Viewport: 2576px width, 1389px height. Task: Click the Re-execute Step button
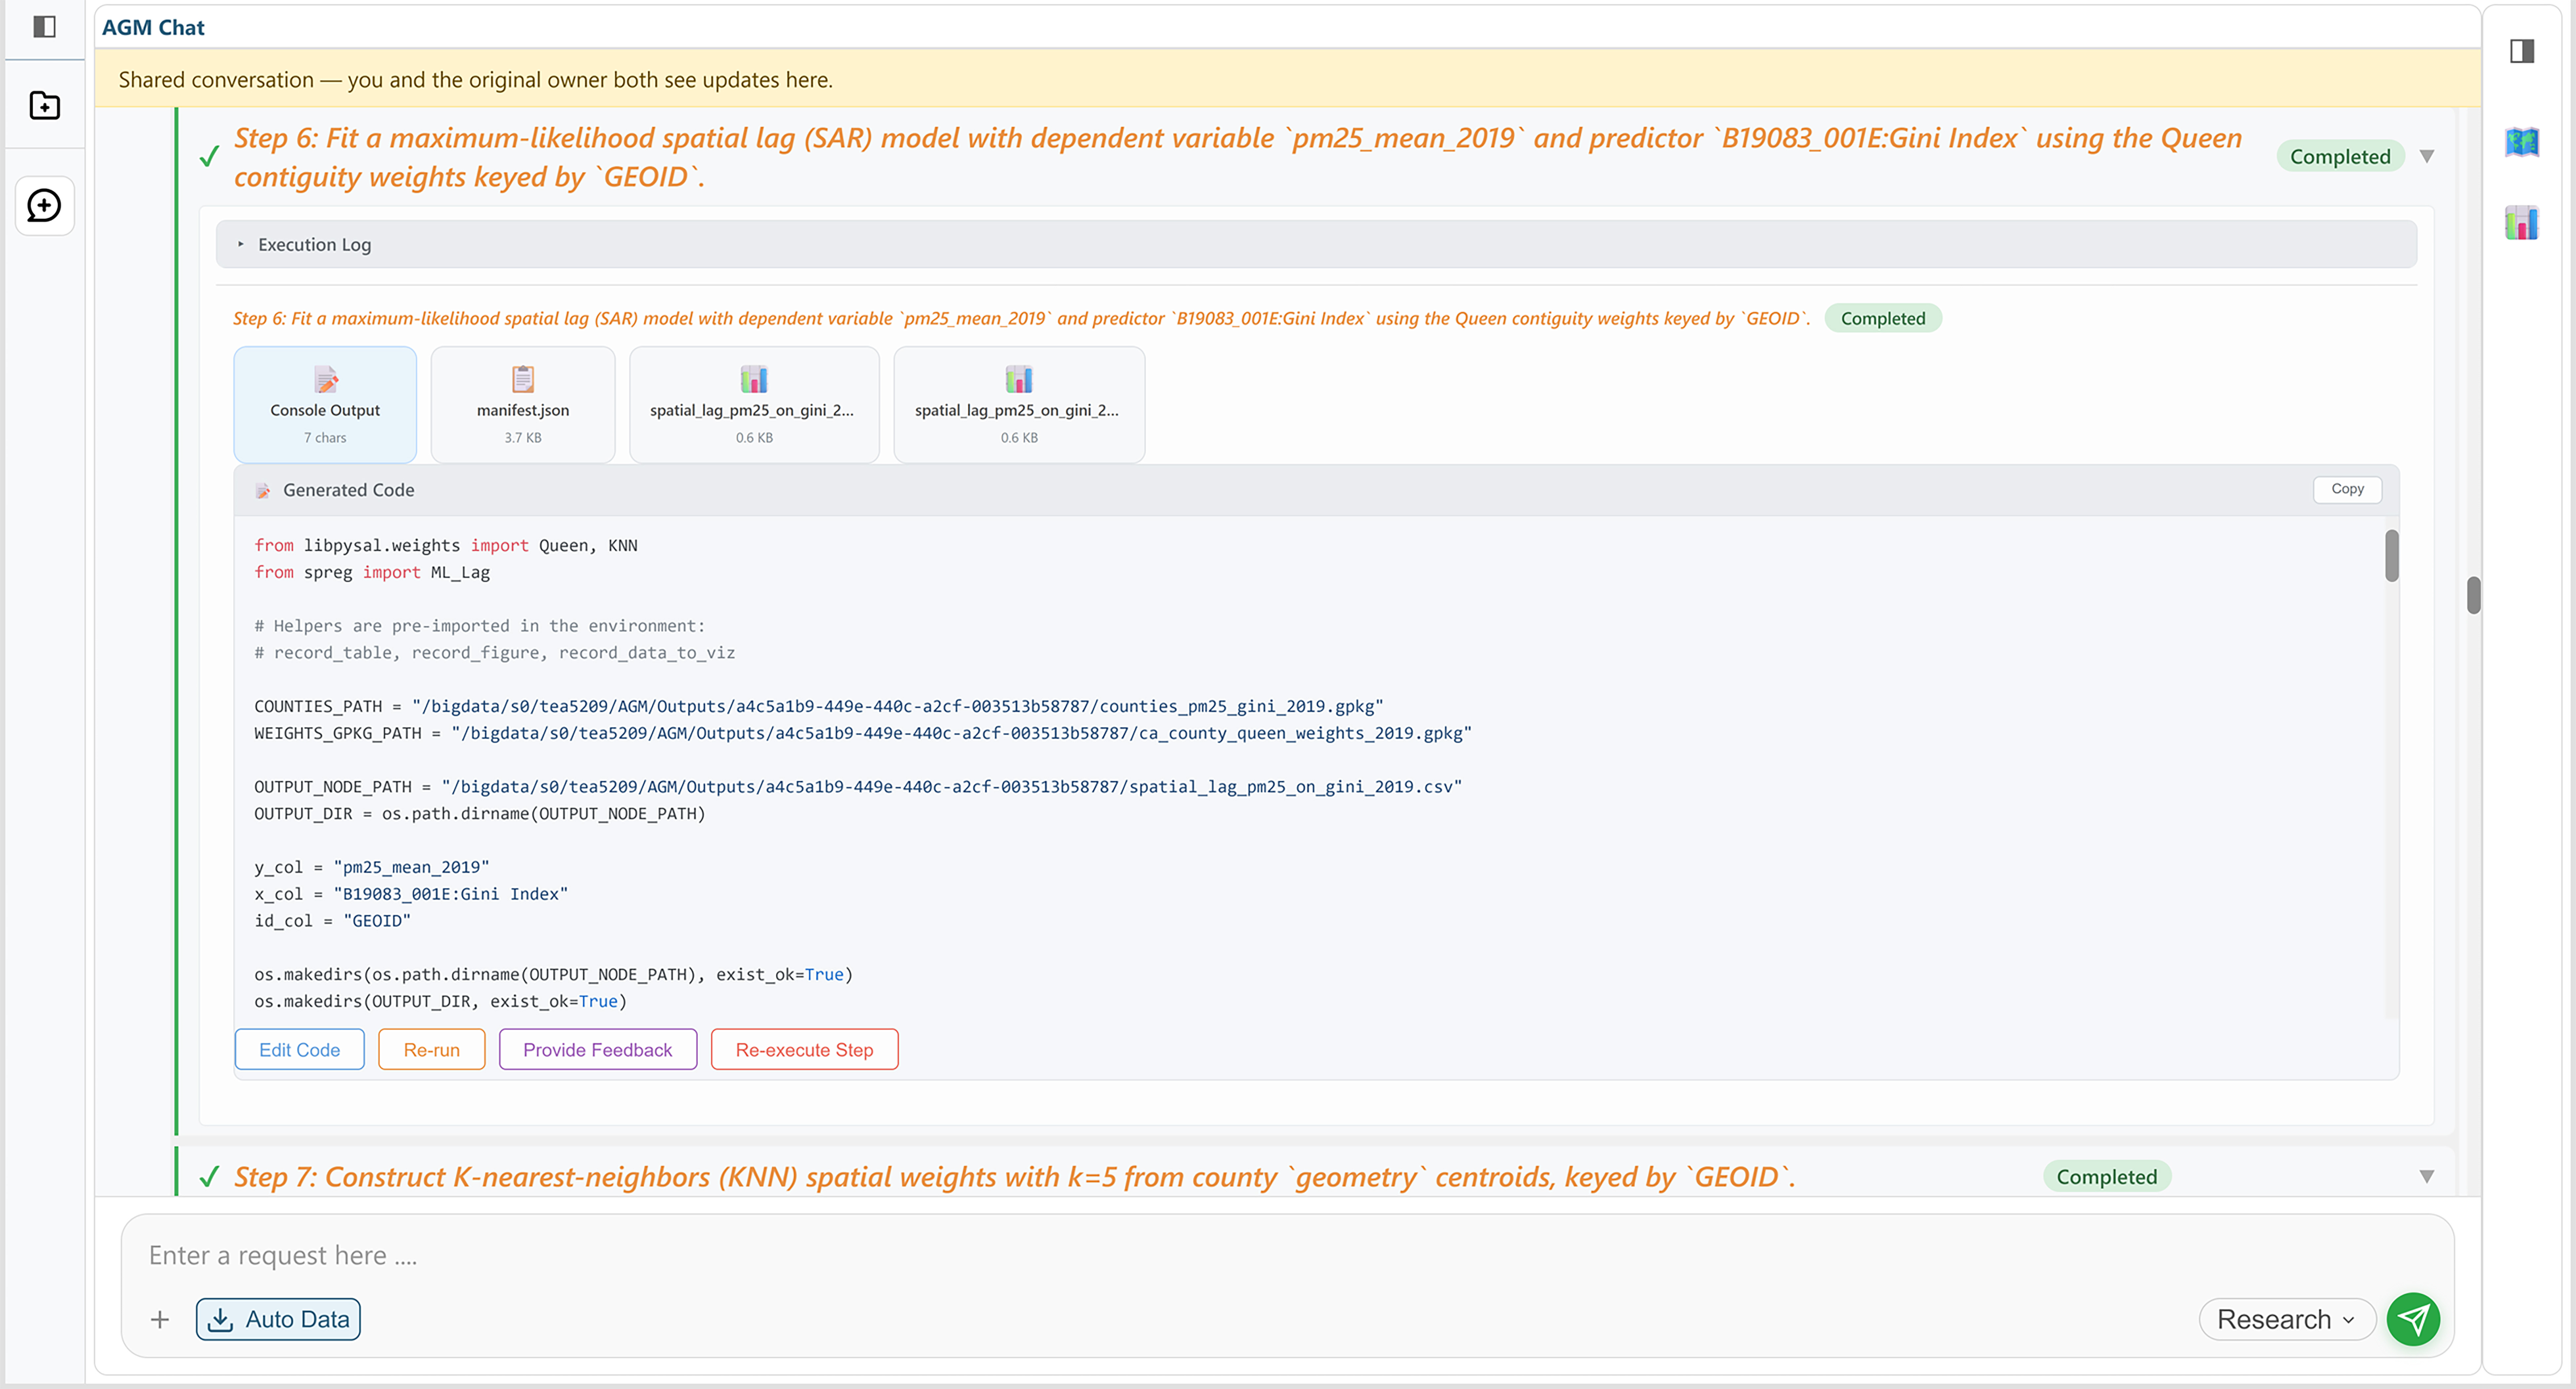(804, 1049)
